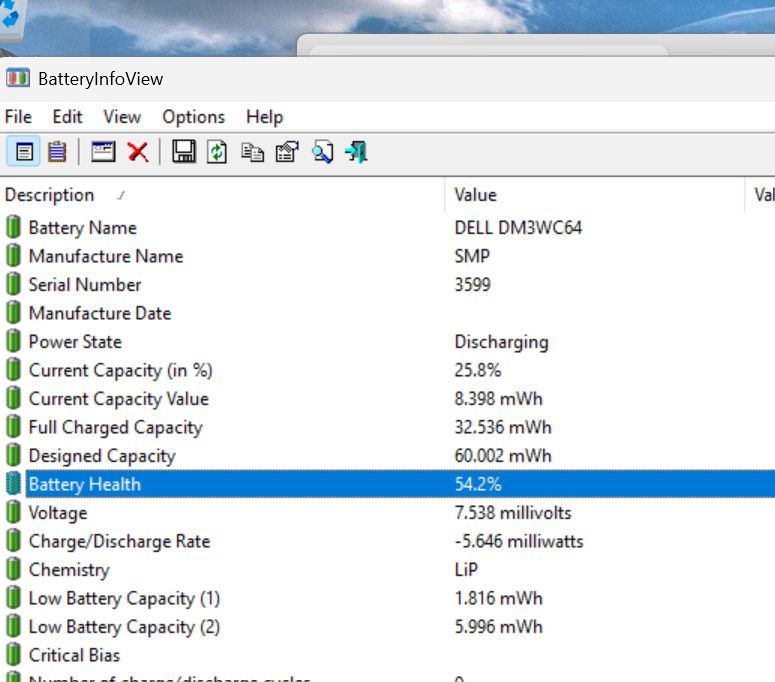Open the View menu
The image size is (775, 682).
point(122,117)
